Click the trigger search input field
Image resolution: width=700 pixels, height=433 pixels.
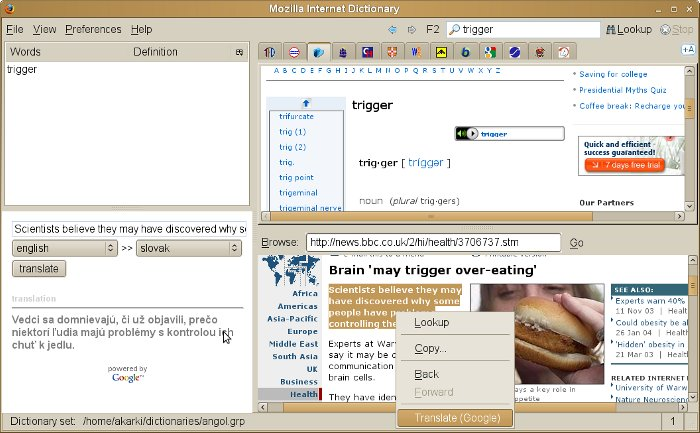click(x=524, y=29)
